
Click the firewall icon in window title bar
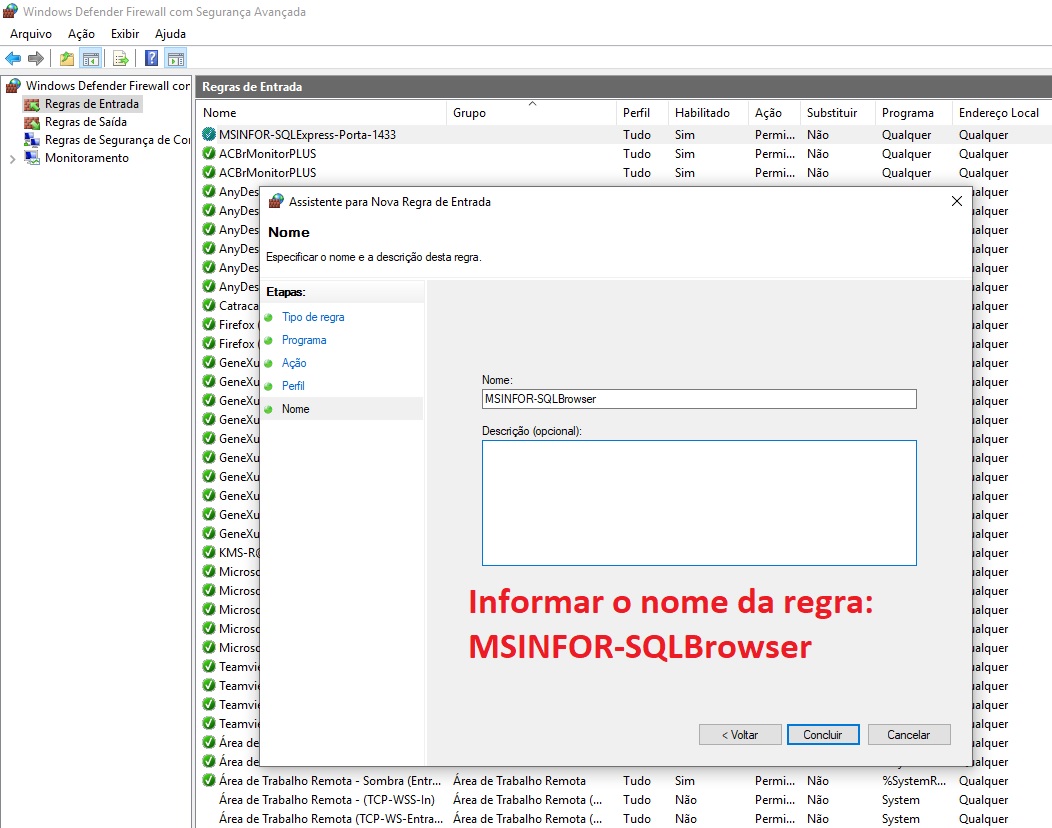(x=10, y=11)
